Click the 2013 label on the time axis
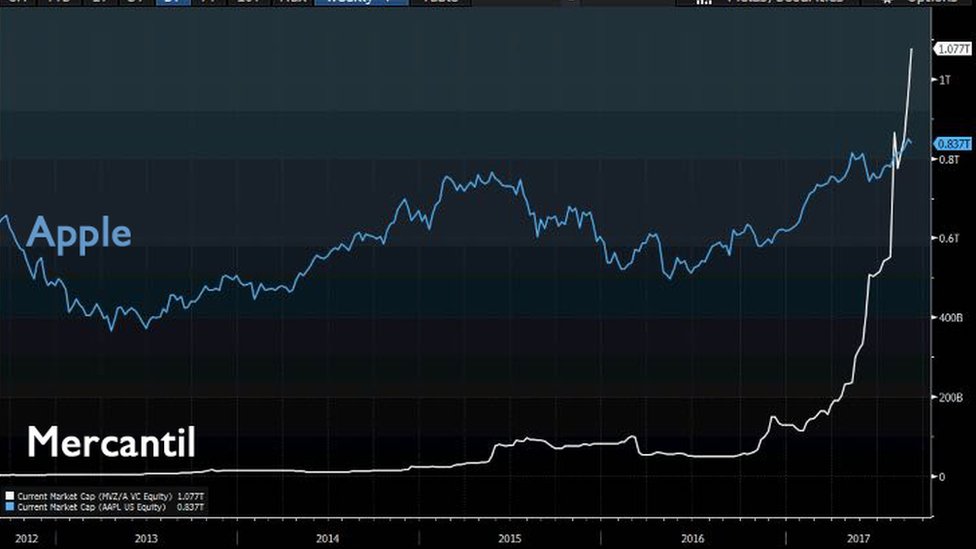This screenshot has height=549, width=976. click(146, 538)
